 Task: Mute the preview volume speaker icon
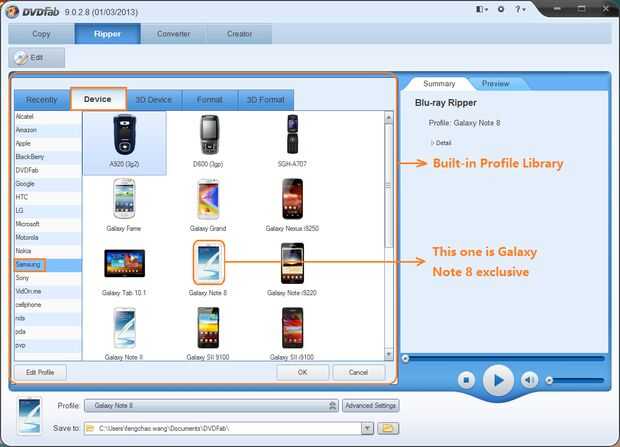pos(529,380)
